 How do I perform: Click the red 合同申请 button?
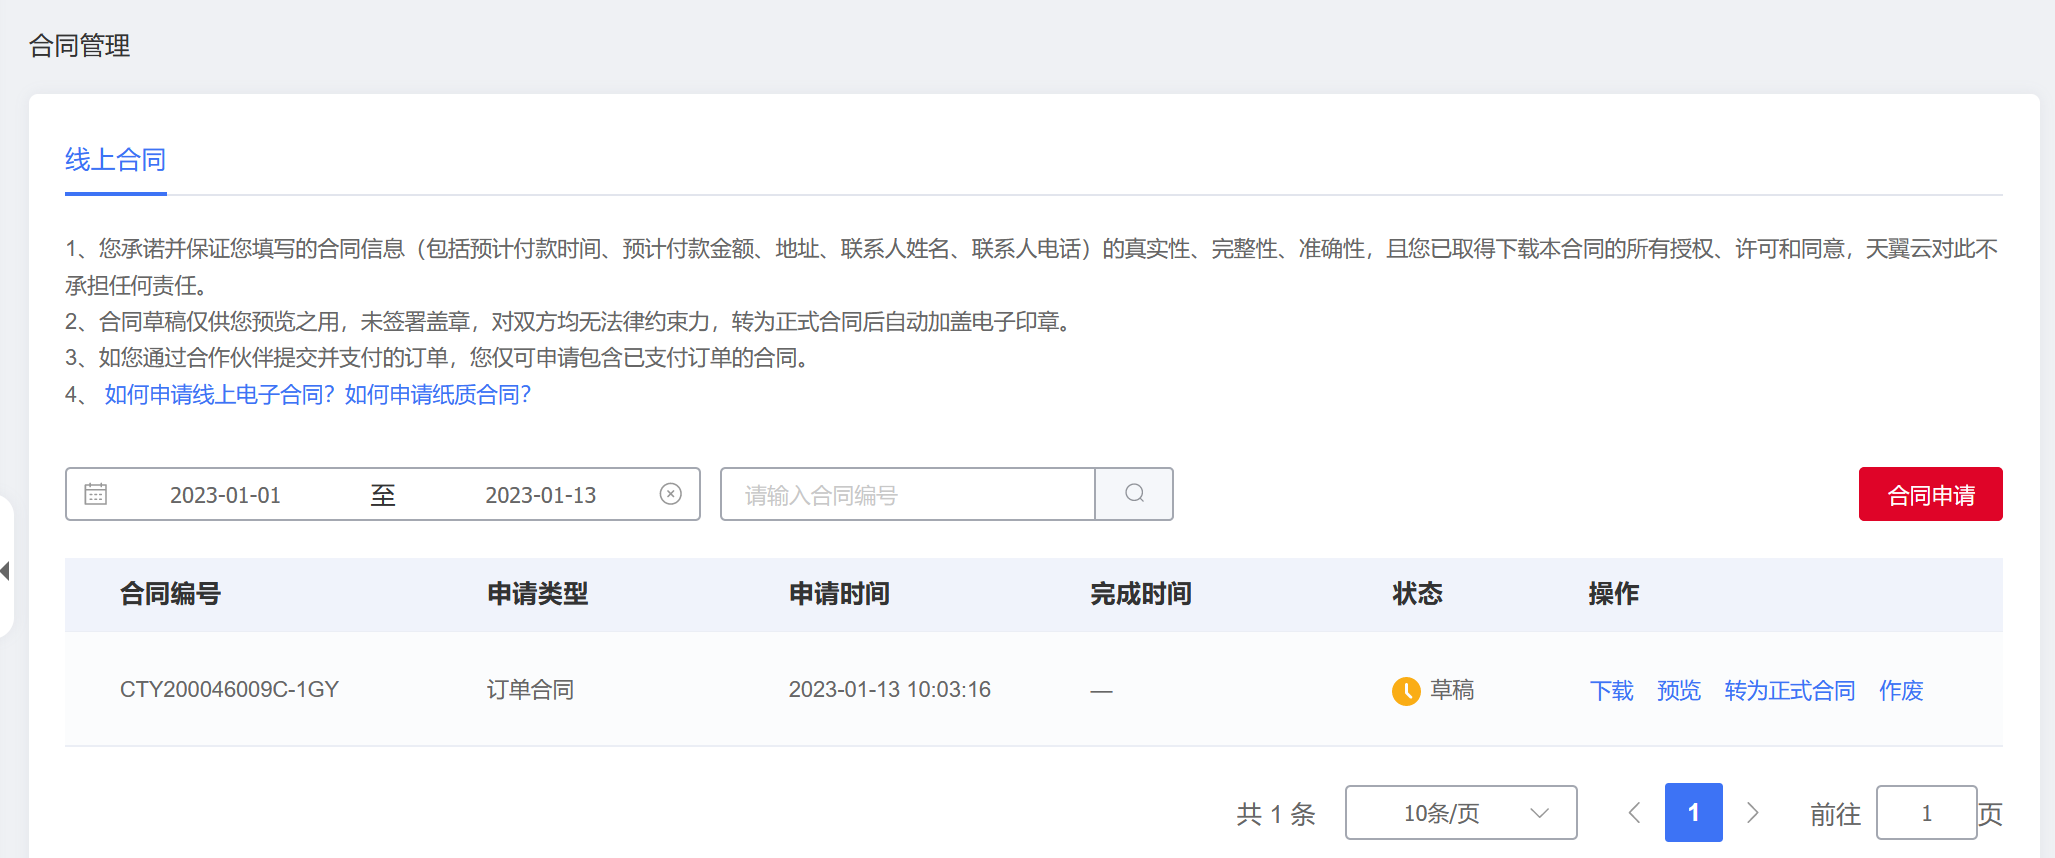[x=1930, y=494]
